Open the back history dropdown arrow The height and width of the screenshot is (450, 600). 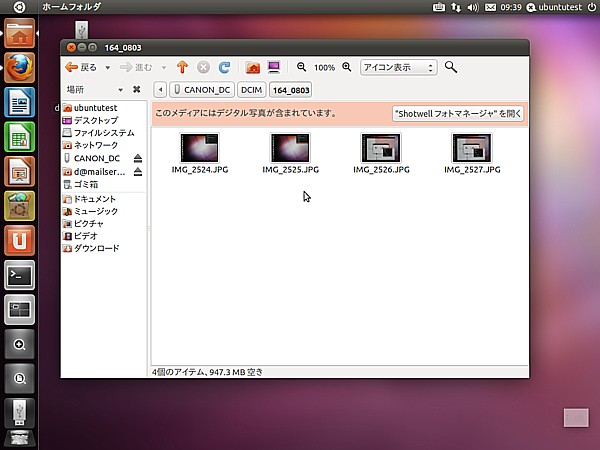click(x=108, y=68)
